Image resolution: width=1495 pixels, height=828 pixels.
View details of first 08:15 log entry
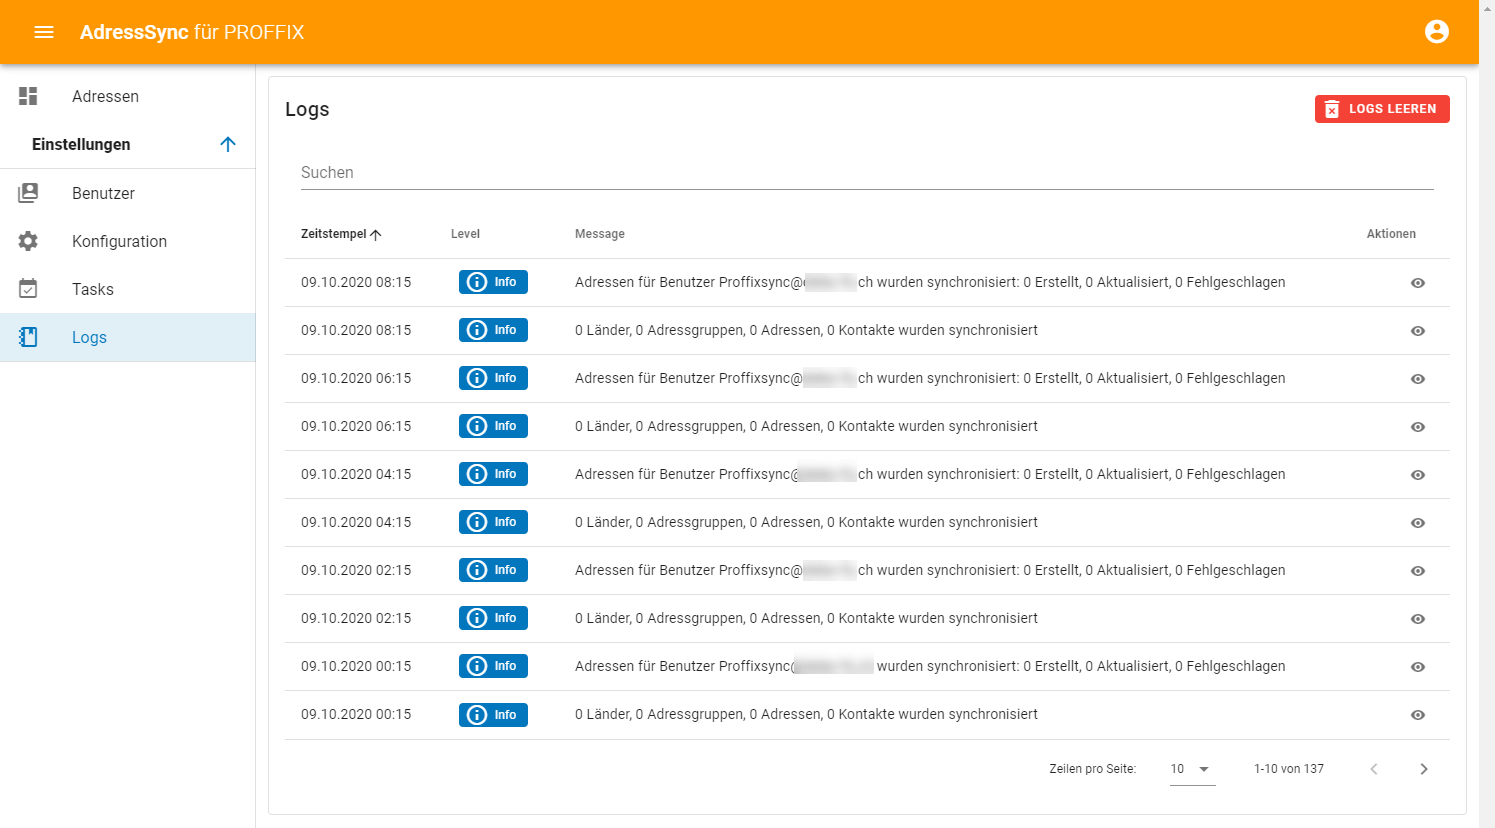coord(1417,283)
